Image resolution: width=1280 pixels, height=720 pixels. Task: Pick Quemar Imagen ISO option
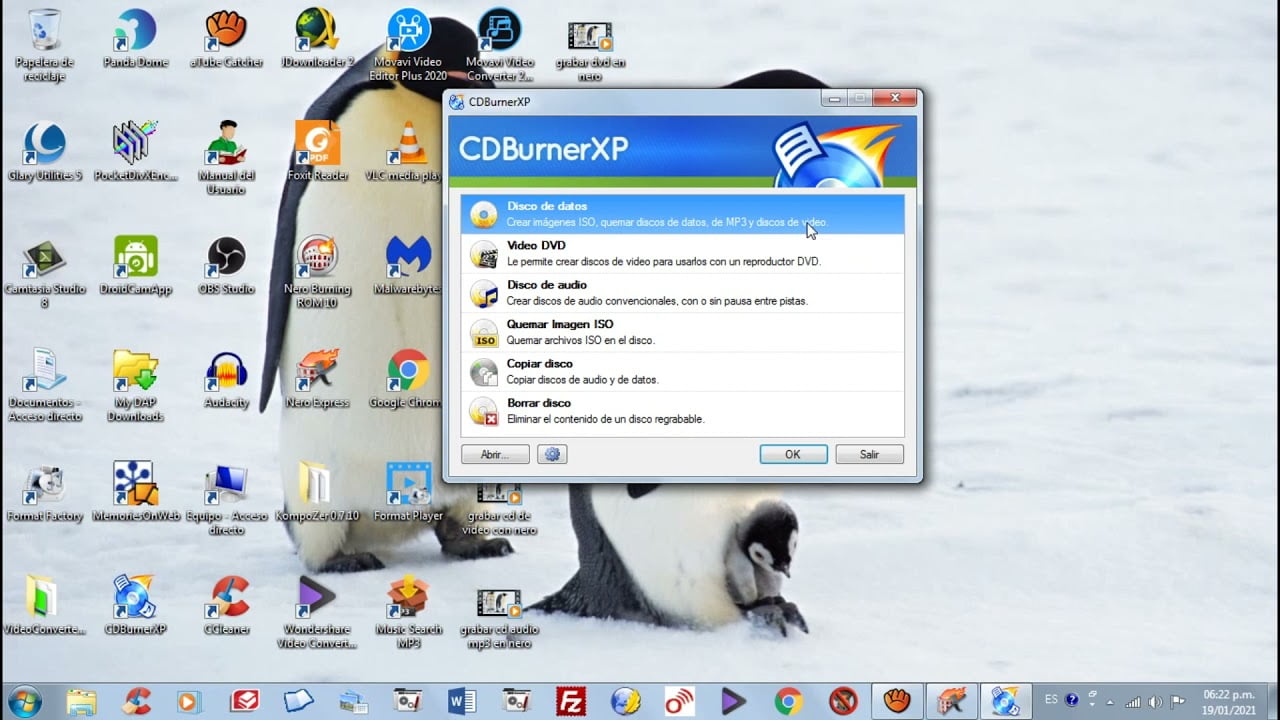click(682, 332)
